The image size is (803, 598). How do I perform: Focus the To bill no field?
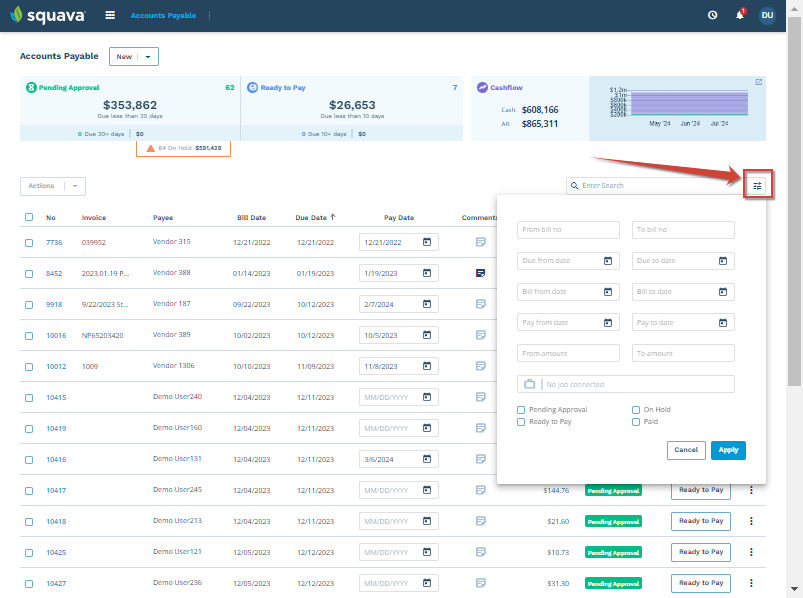click(683, 230)
